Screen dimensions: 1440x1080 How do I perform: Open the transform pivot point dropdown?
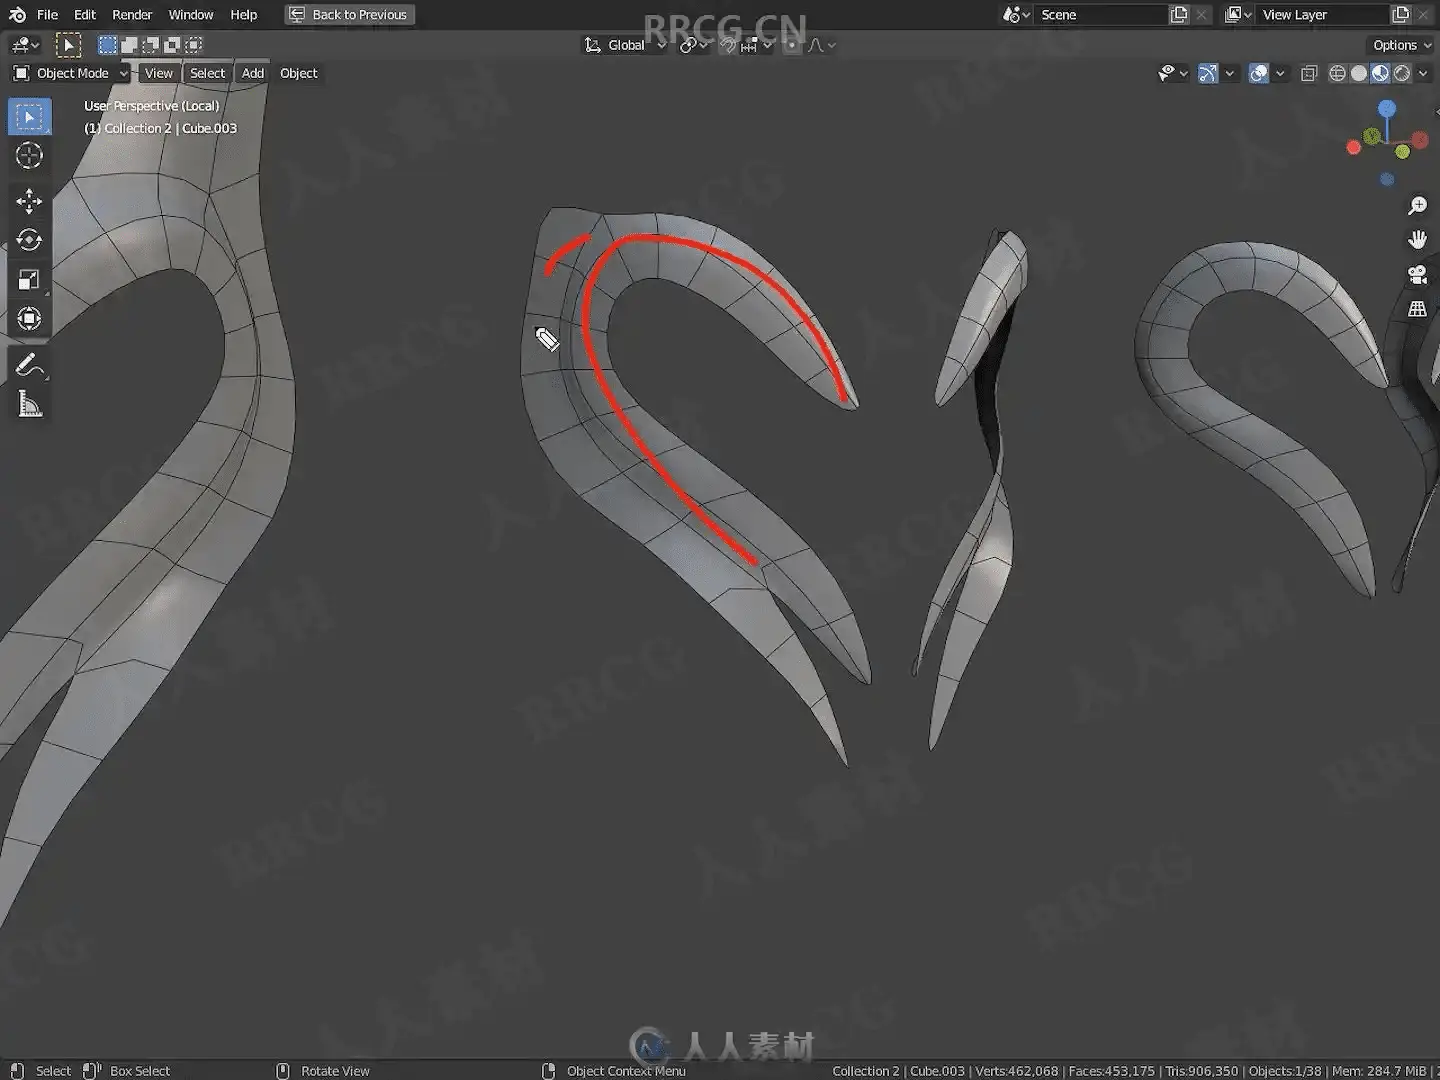point(694,45)
